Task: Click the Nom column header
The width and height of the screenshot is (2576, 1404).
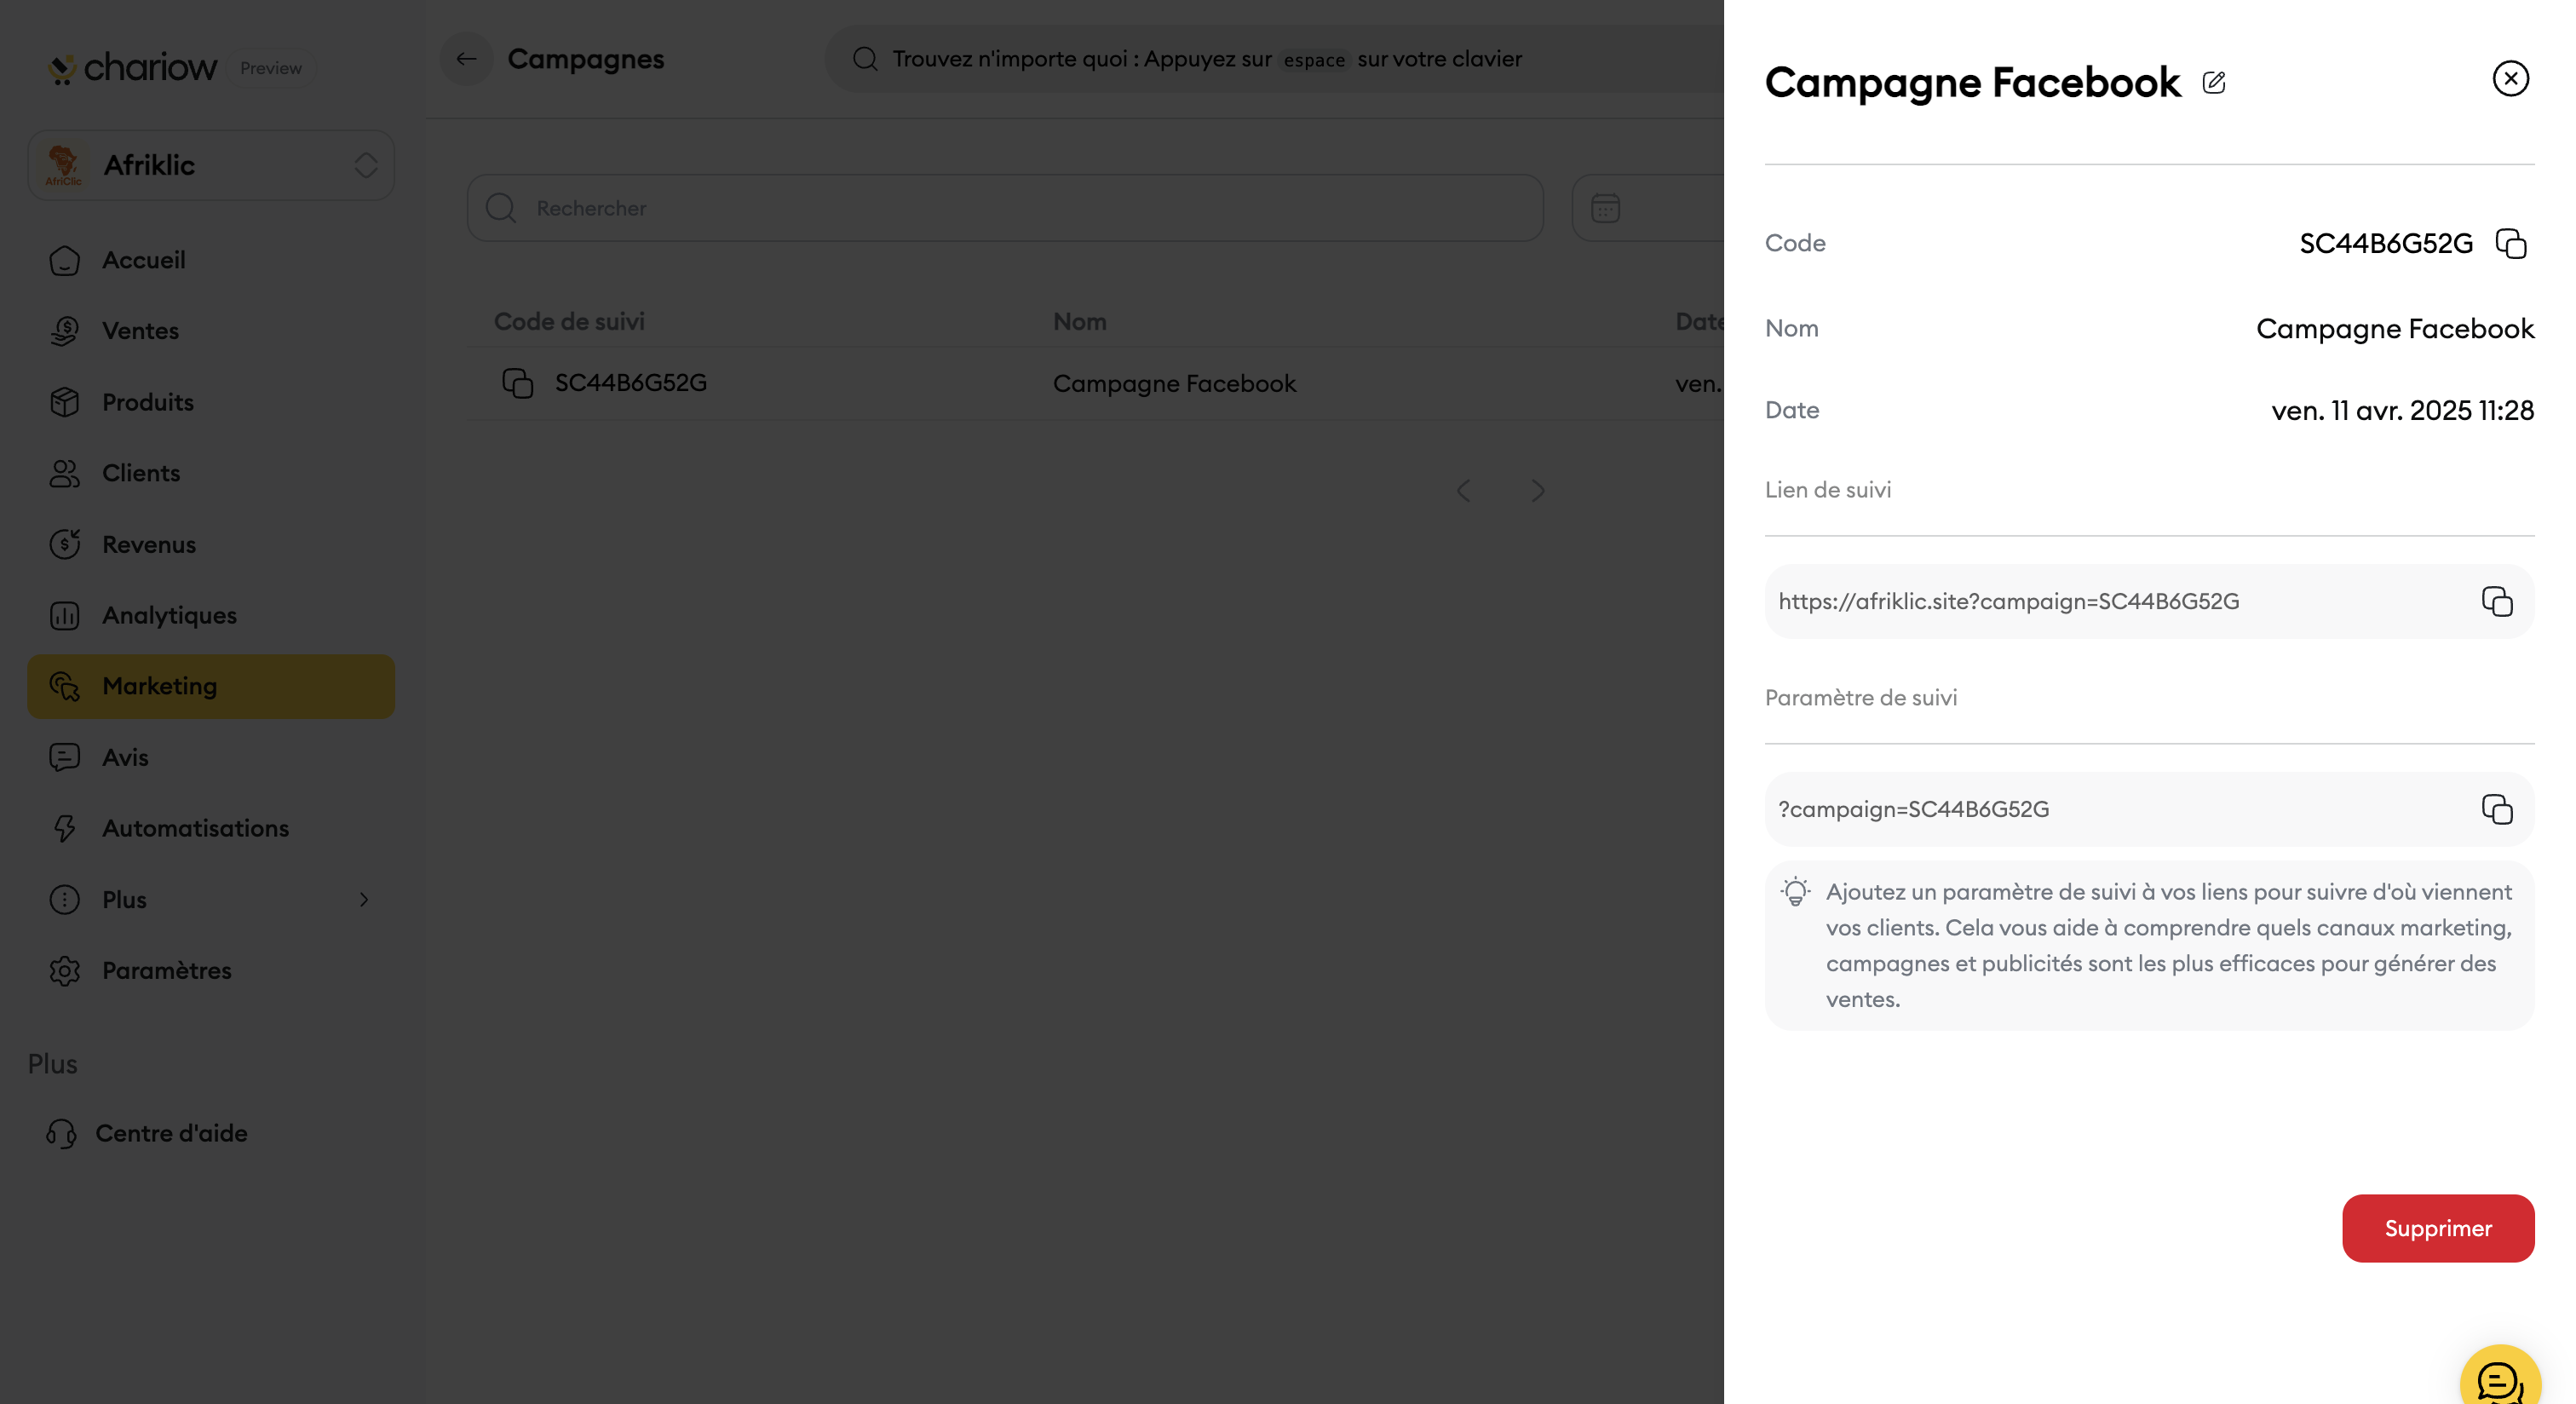Action: tap(1079, 321)
